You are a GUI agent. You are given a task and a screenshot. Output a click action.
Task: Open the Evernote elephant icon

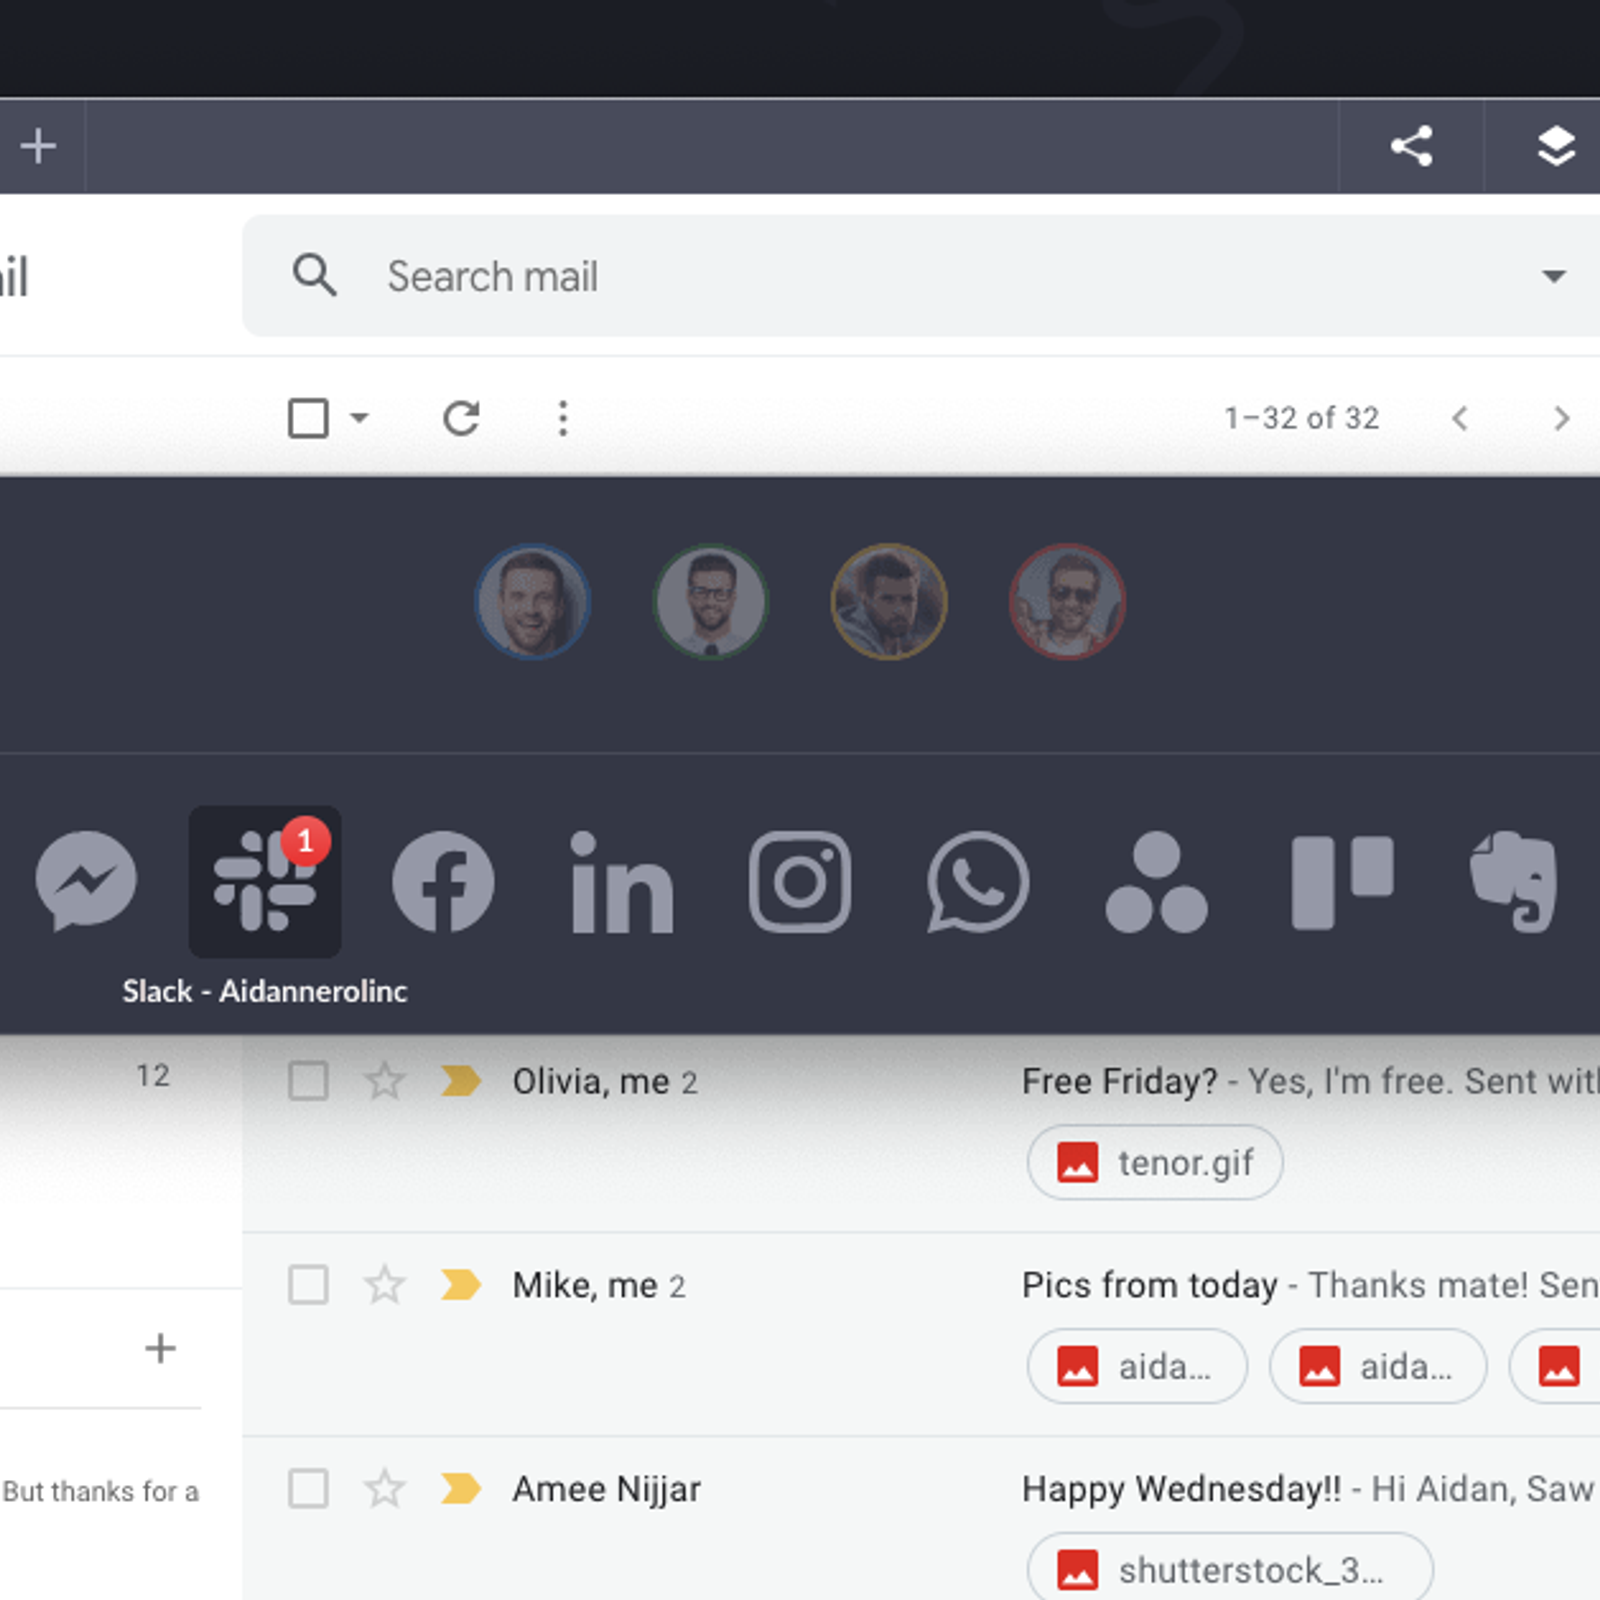1514,881
